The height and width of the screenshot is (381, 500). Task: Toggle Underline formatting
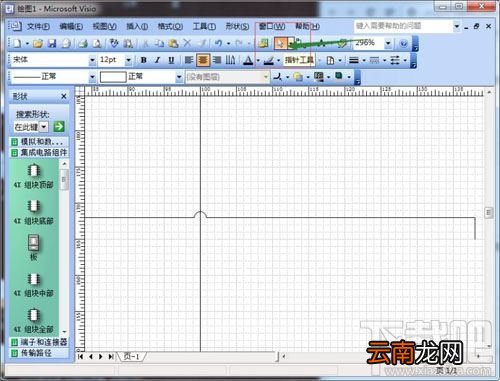[171, 60]
